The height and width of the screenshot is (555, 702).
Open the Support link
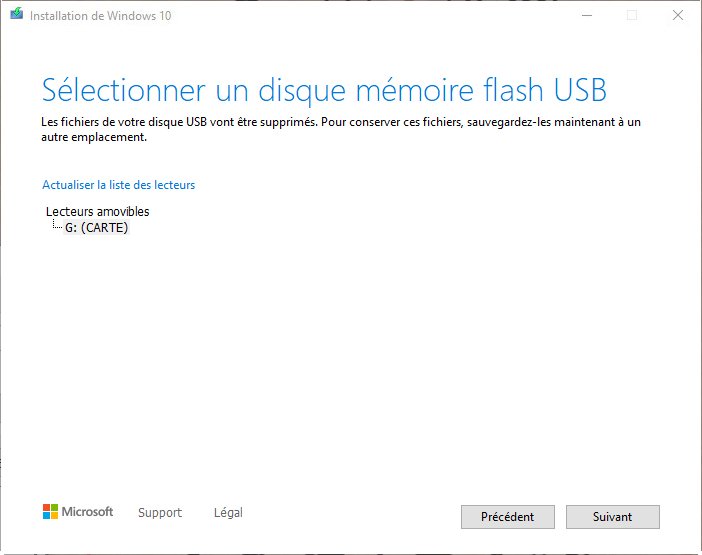[160, 513]
